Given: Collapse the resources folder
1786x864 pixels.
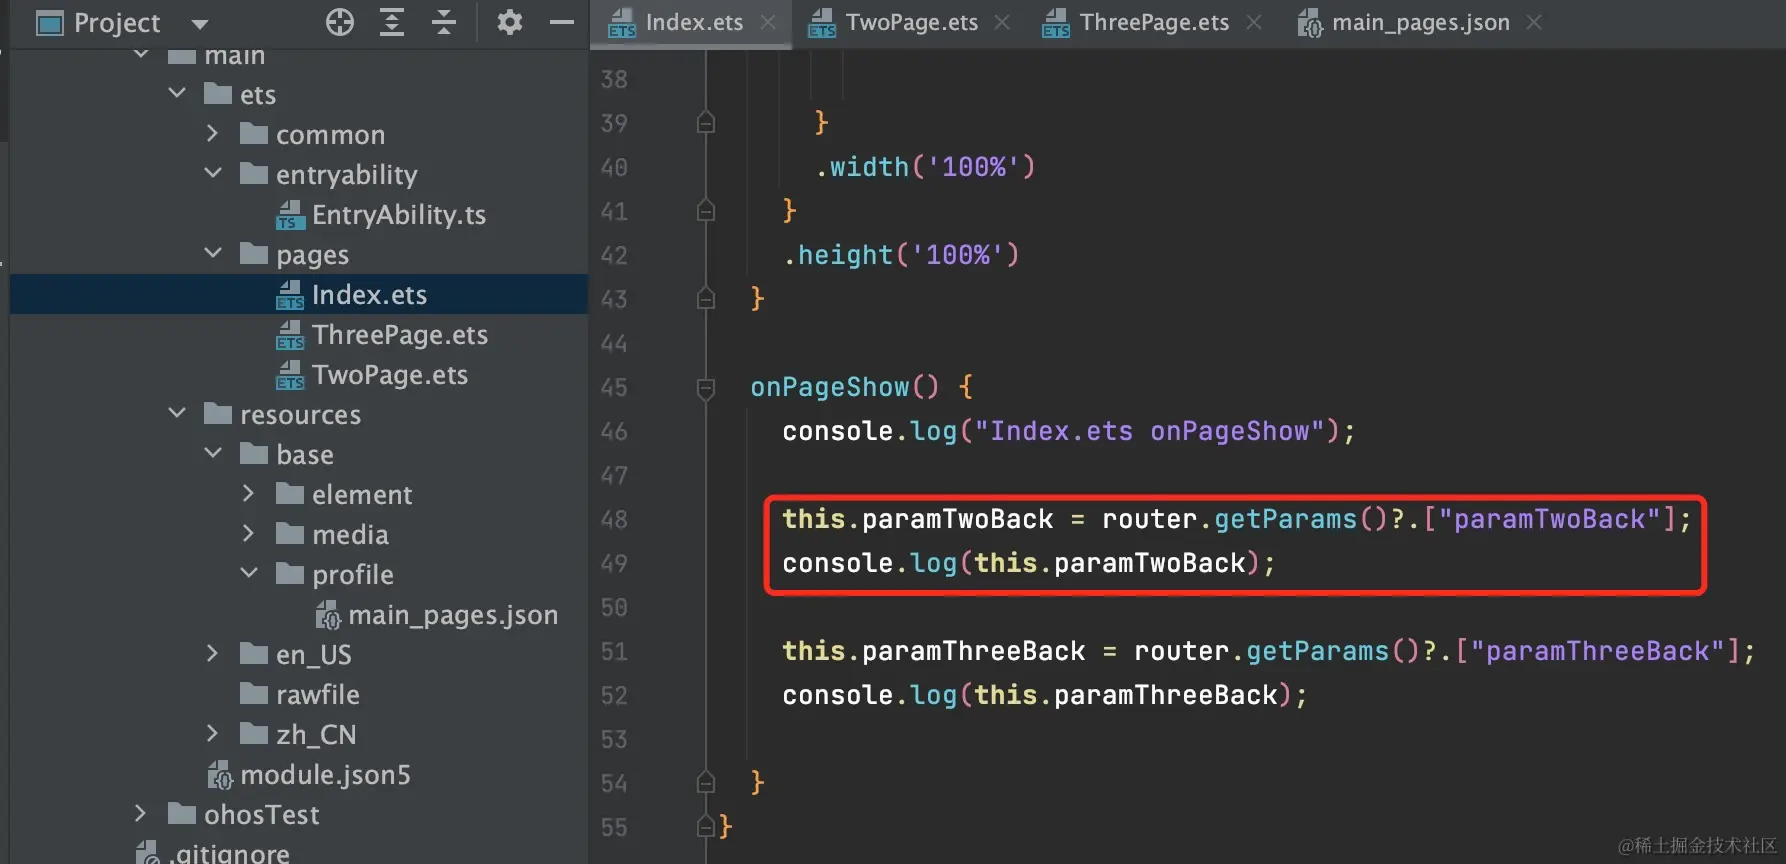Looking at the screenshot, I should [177, 413].
